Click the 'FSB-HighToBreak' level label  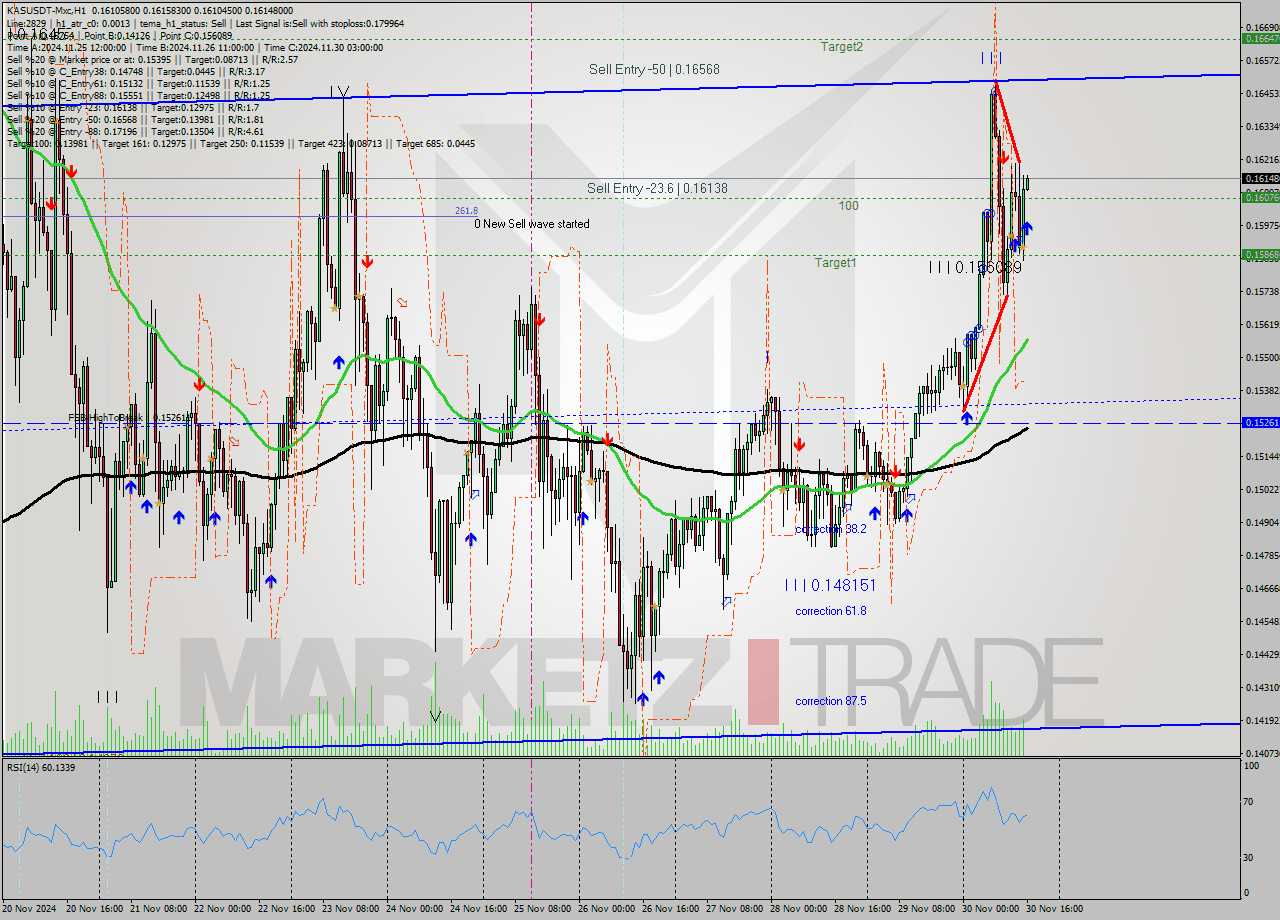108,417
